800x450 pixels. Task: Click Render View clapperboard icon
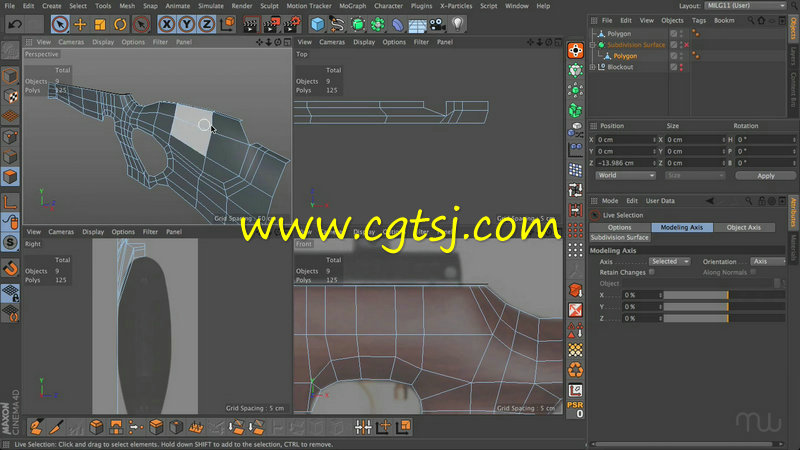pyautogui.click(x=251, y=24)
